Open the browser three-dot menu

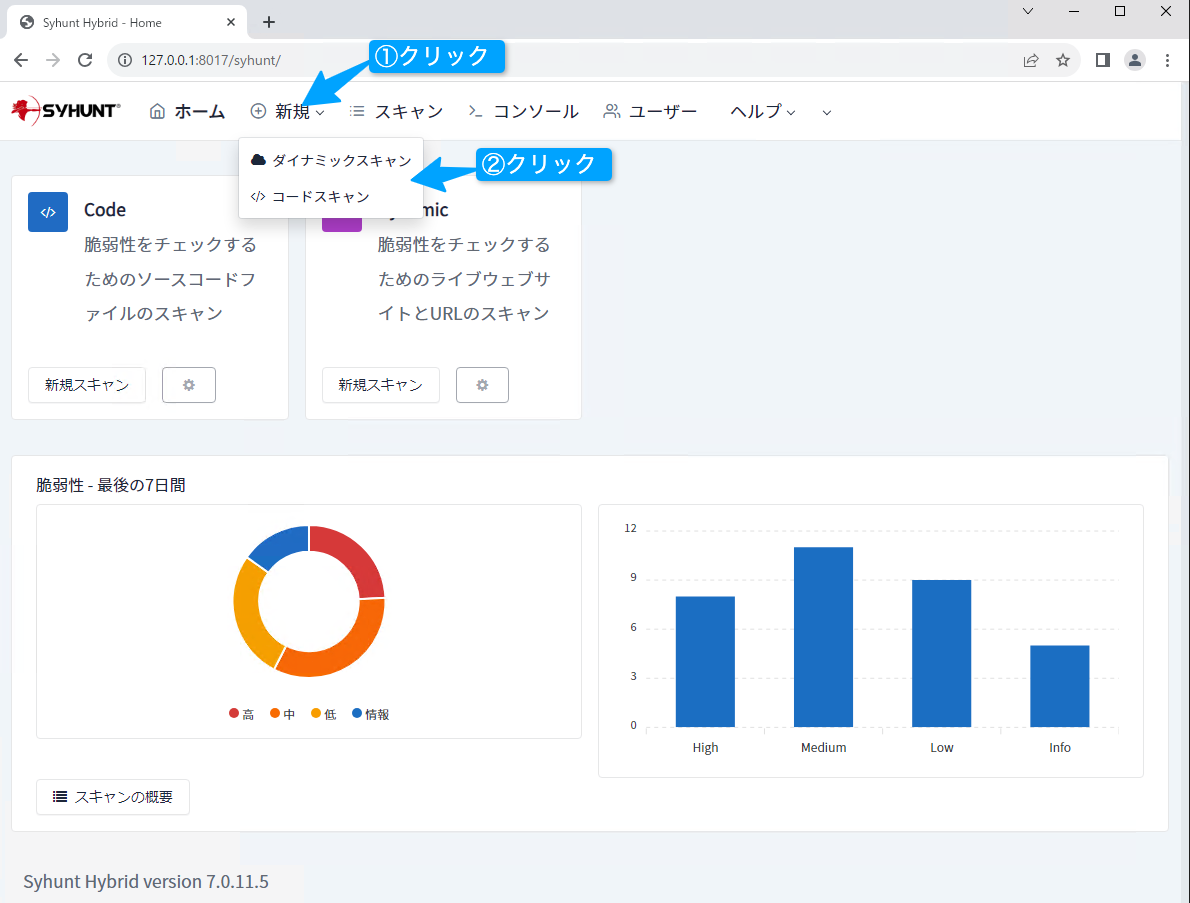point(1167,60)
